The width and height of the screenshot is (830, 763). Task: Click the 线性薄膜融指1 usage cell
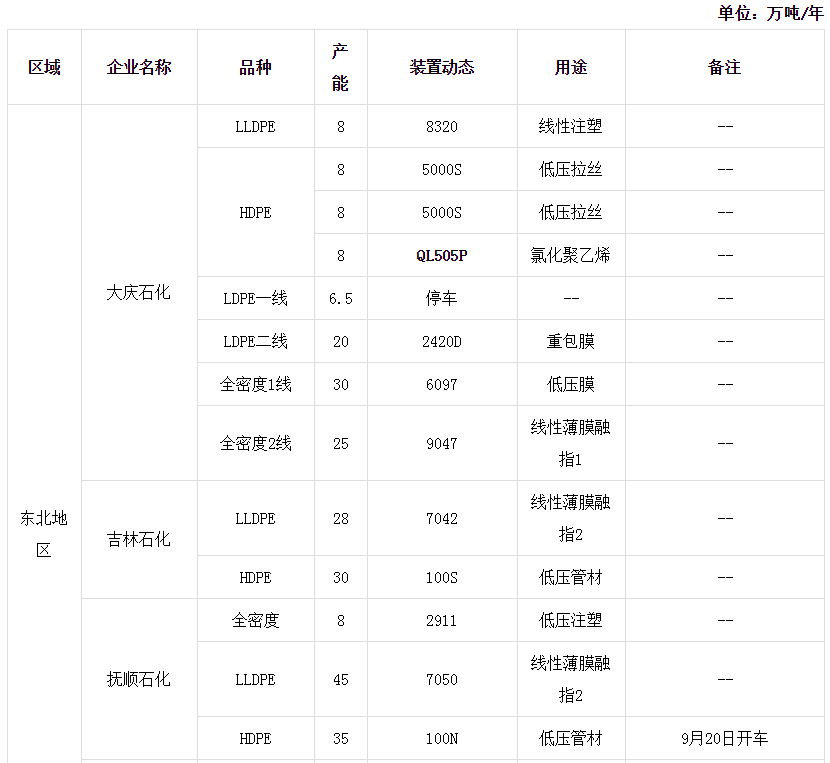click(x=571, y=443)
